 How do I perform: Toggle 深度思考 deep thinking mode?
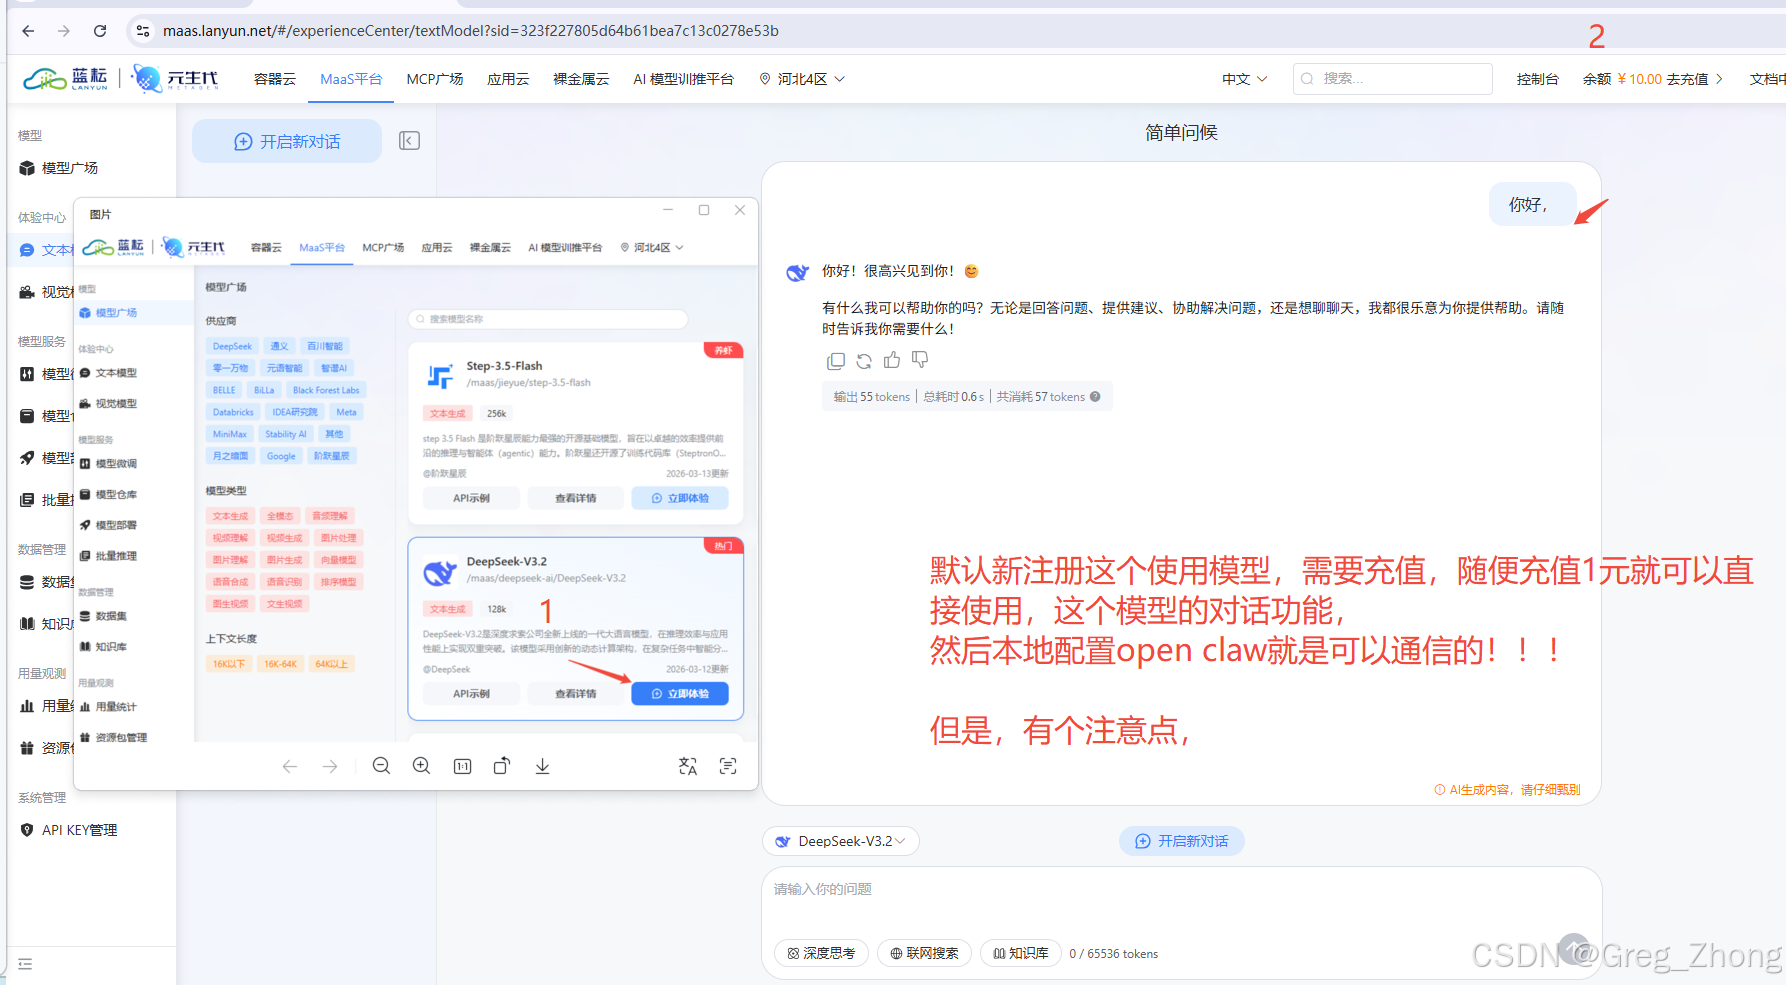(x=821, y=953)
